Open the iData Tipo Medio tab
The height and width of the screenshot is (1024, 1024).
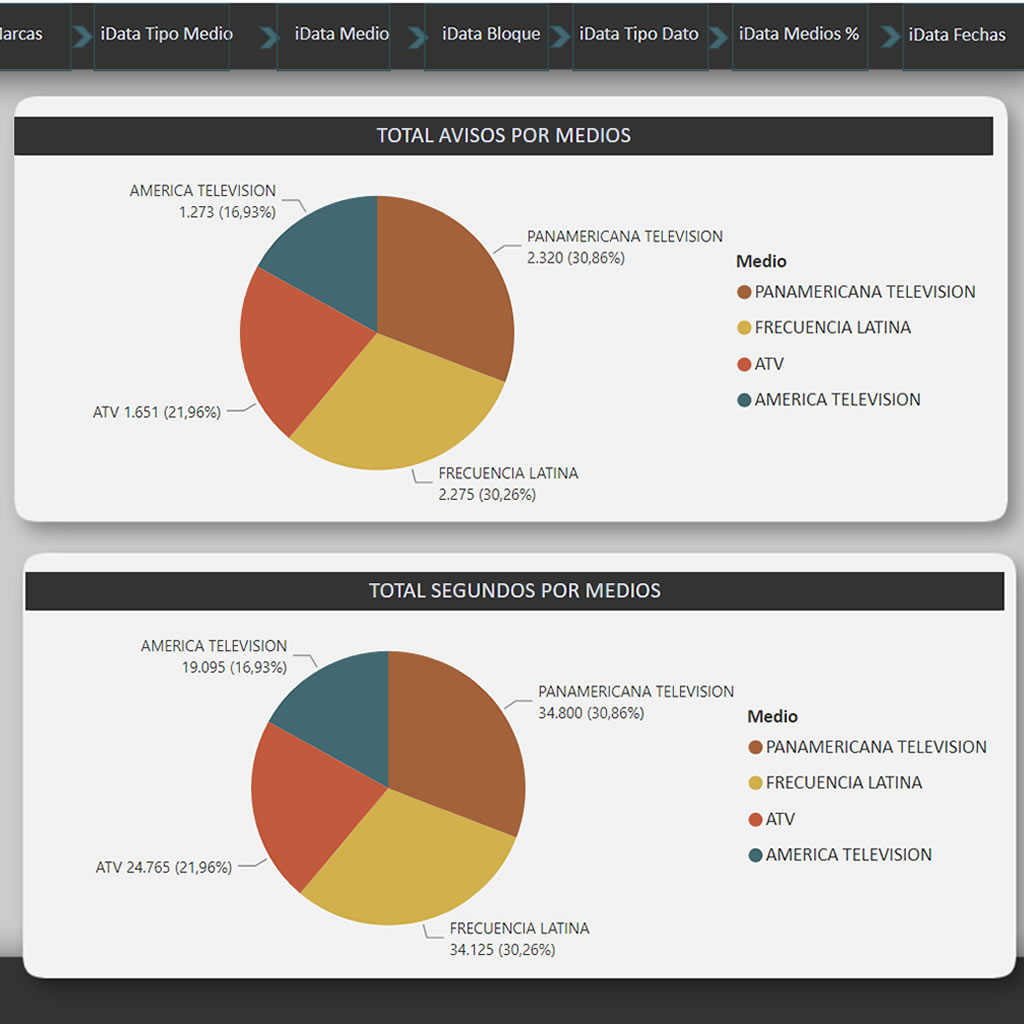(x=162, y=35)
